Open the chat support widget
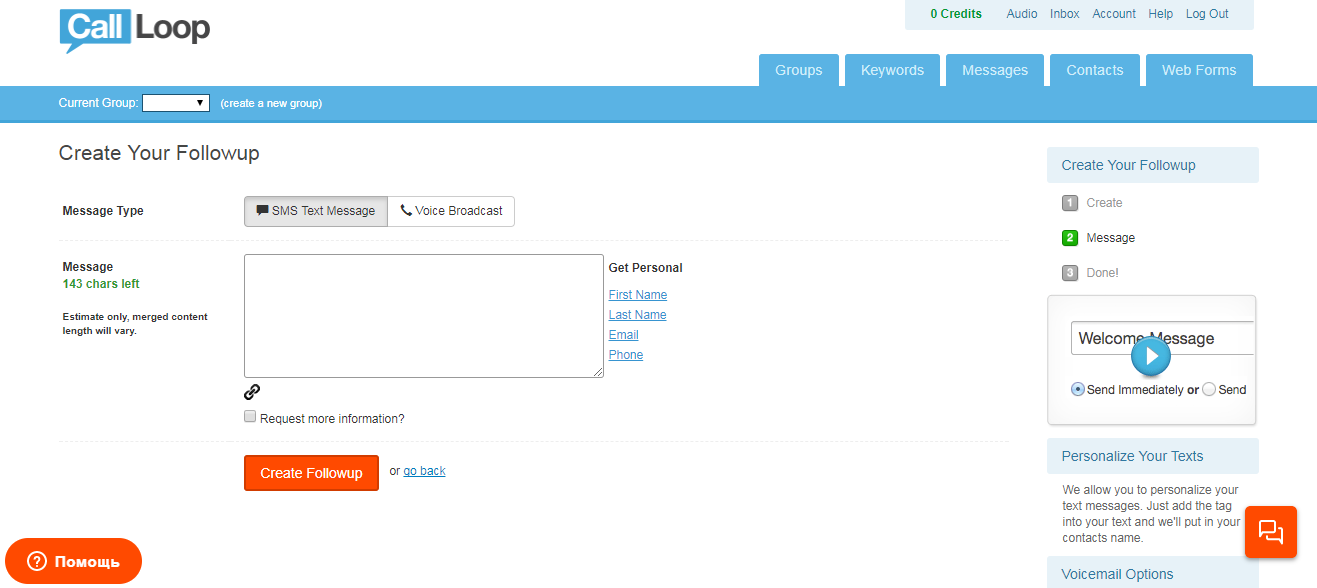This screenshot has height=588, width=1317. (x=1270, y=531)
